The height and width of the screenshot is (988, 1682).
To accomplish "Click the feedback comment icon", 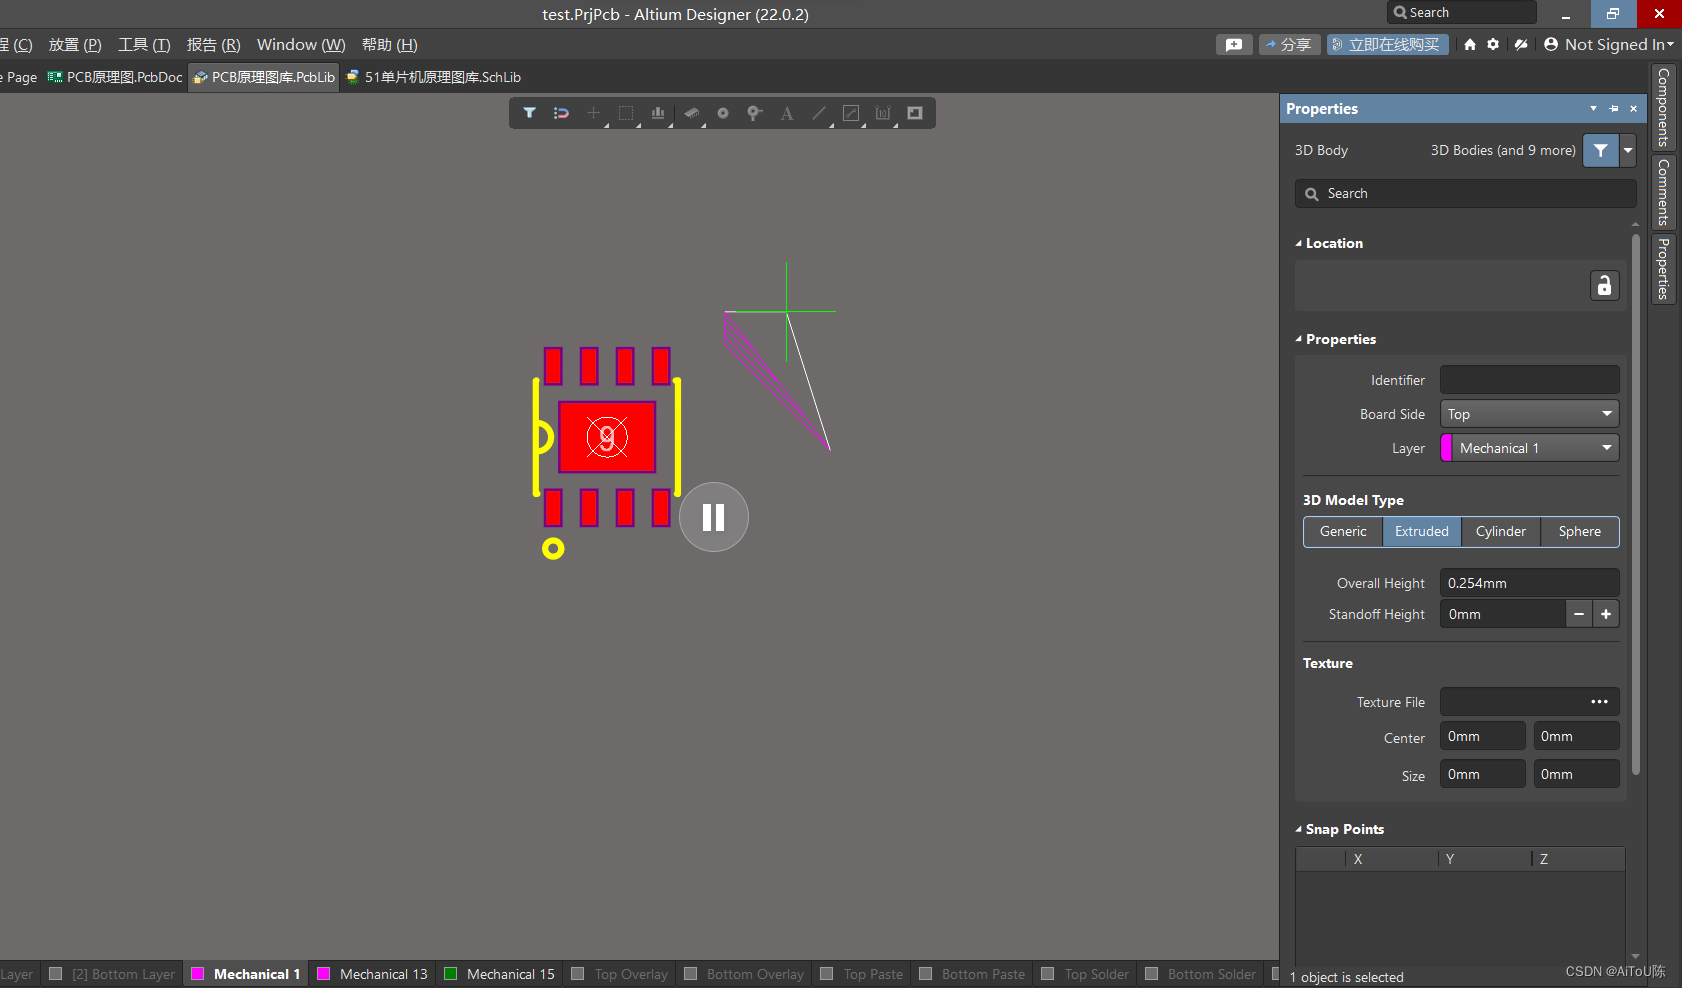I will pyautogui.click(x=1234, y=45).
